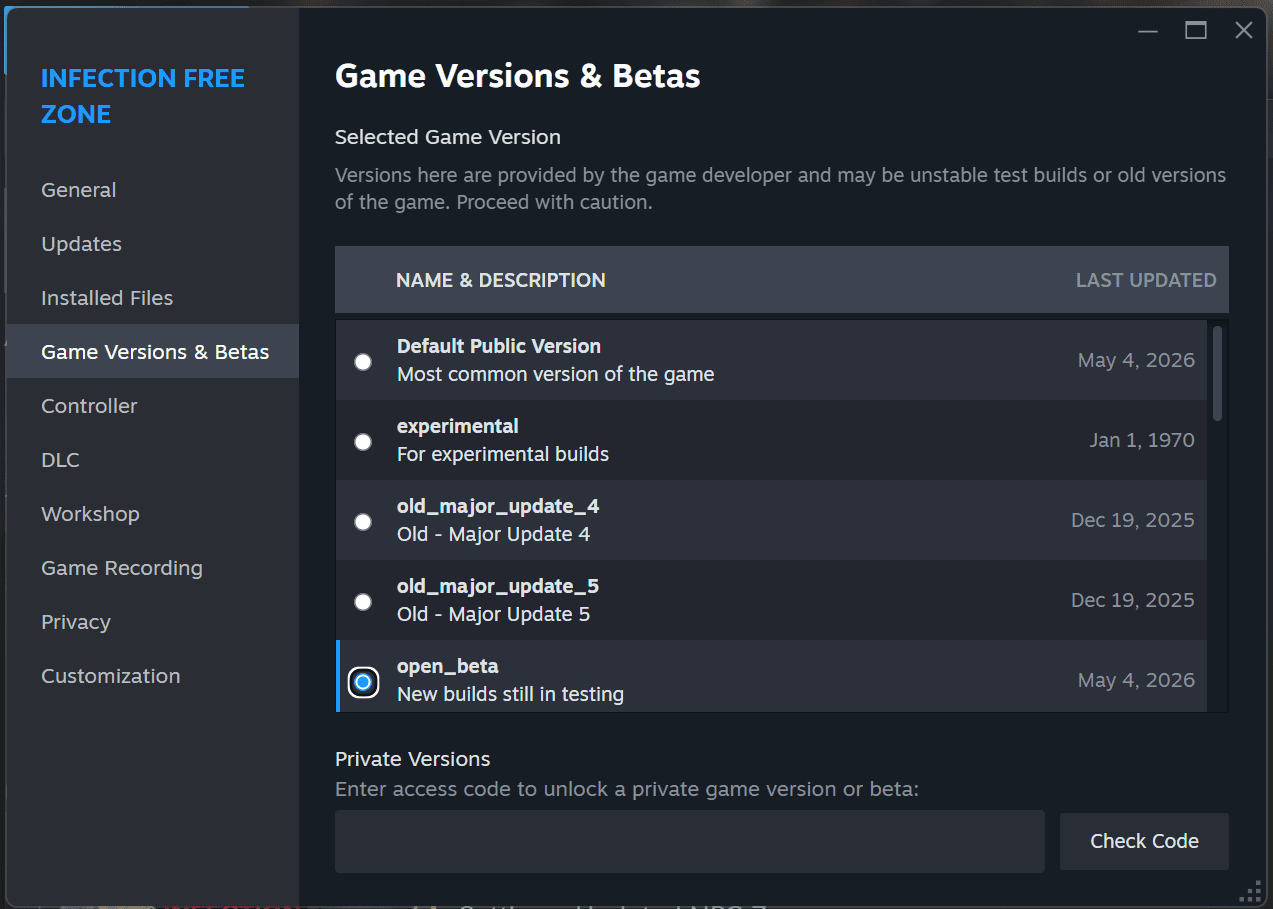The image size is (1273, 909).
Task: Click the NAME & DESCRIPTION column header
Action: pyautogui.click(x=500, y=281)
